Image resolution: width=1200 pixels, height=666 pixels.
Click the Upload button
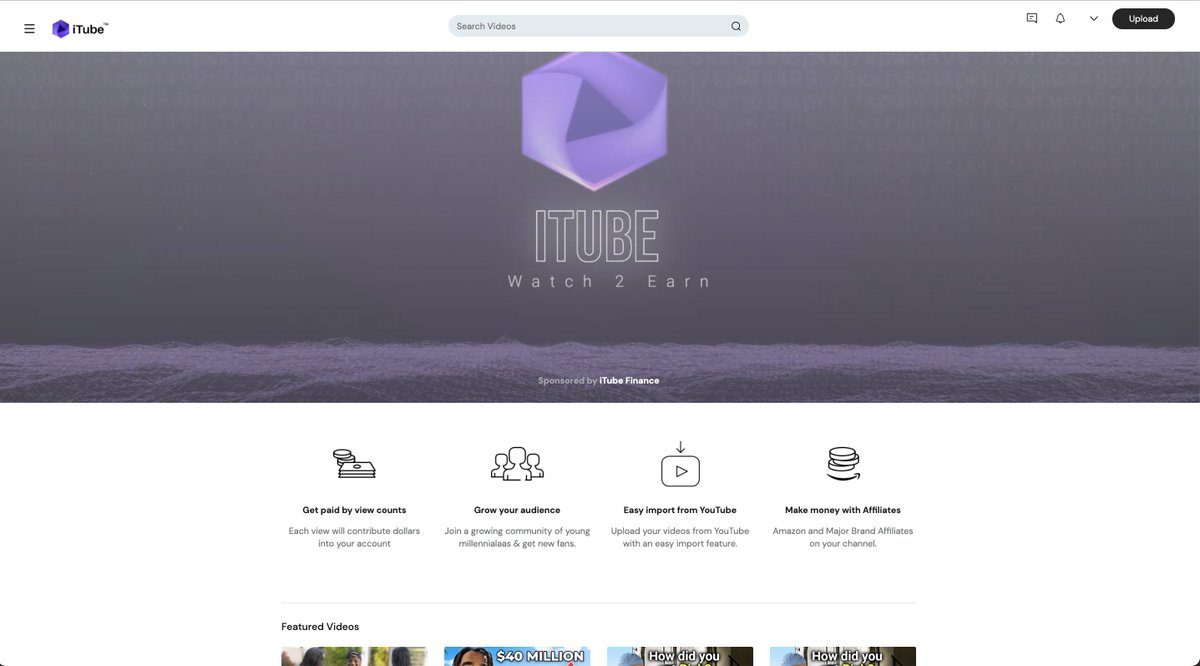click(1143, 18)
